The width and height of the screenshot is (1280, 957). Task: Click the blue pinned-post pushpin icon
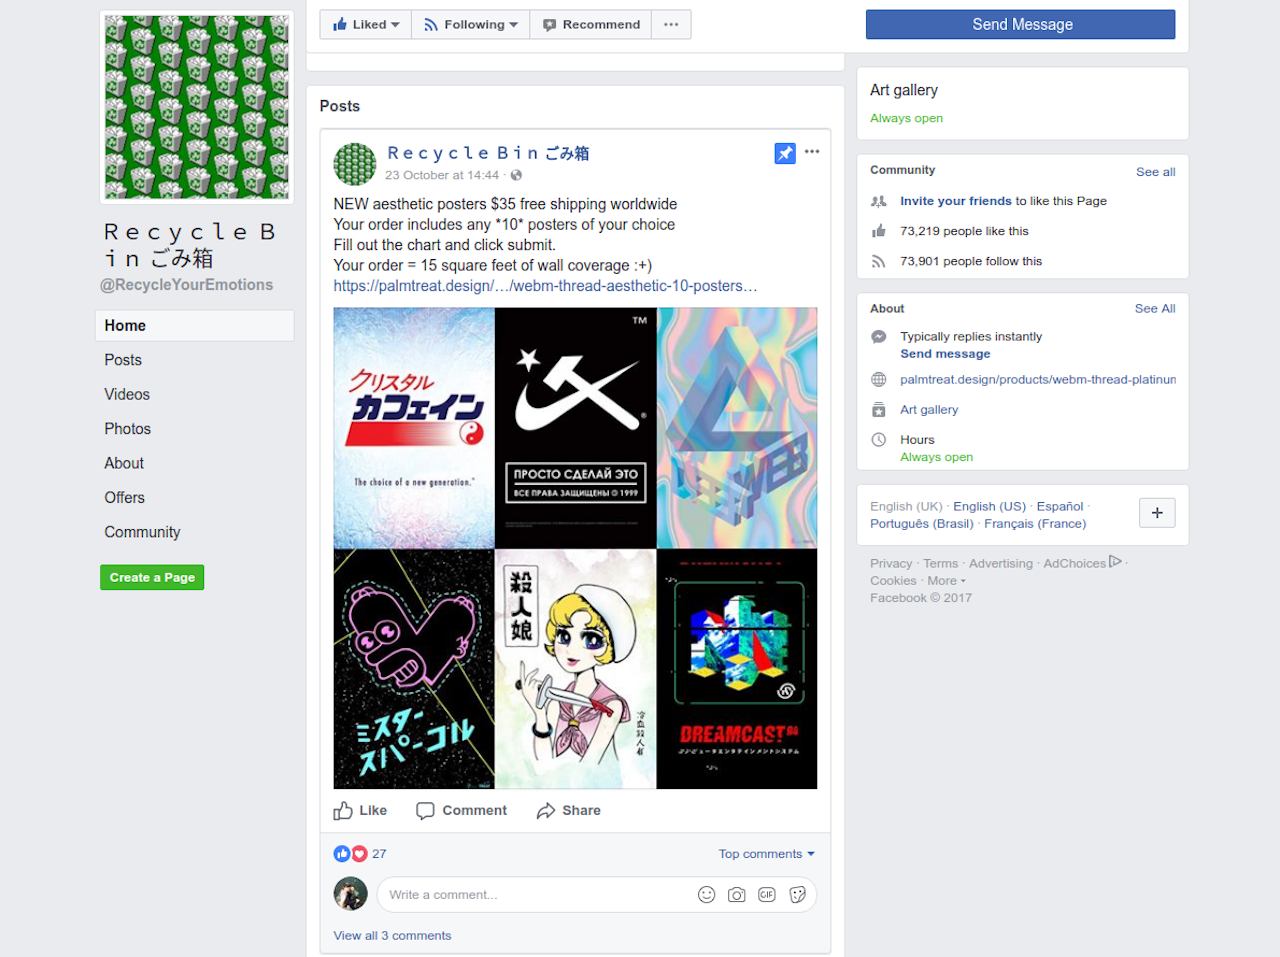(x=784, y=153)
